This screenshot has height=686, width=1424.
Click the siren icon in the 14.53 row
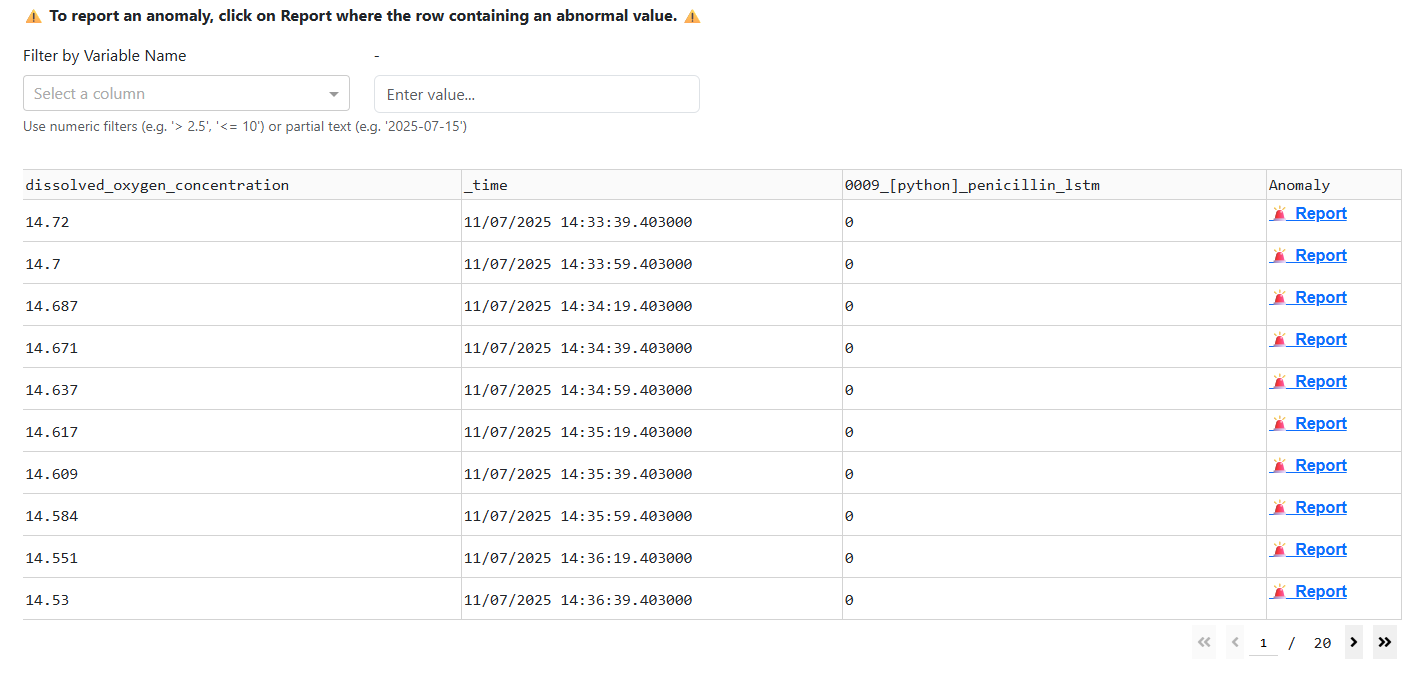[1279, 591]
